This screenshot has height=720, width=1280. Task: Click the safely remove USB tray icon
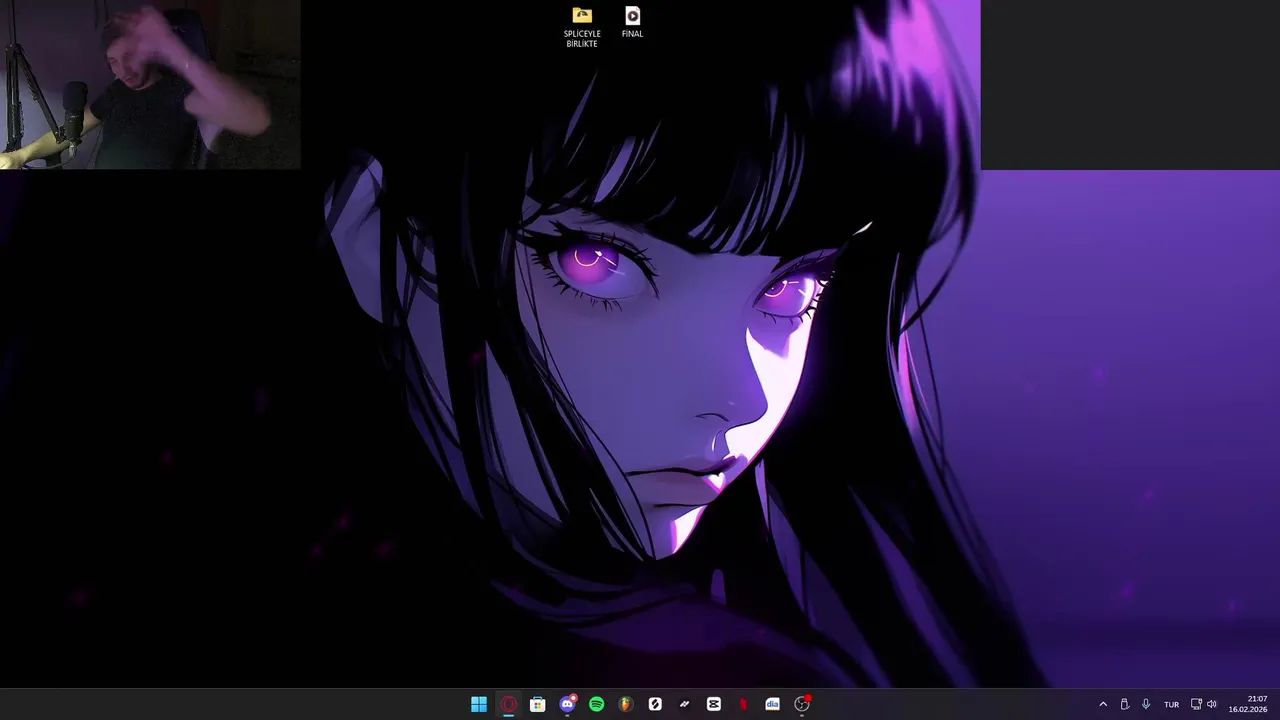click(1125, 704)
